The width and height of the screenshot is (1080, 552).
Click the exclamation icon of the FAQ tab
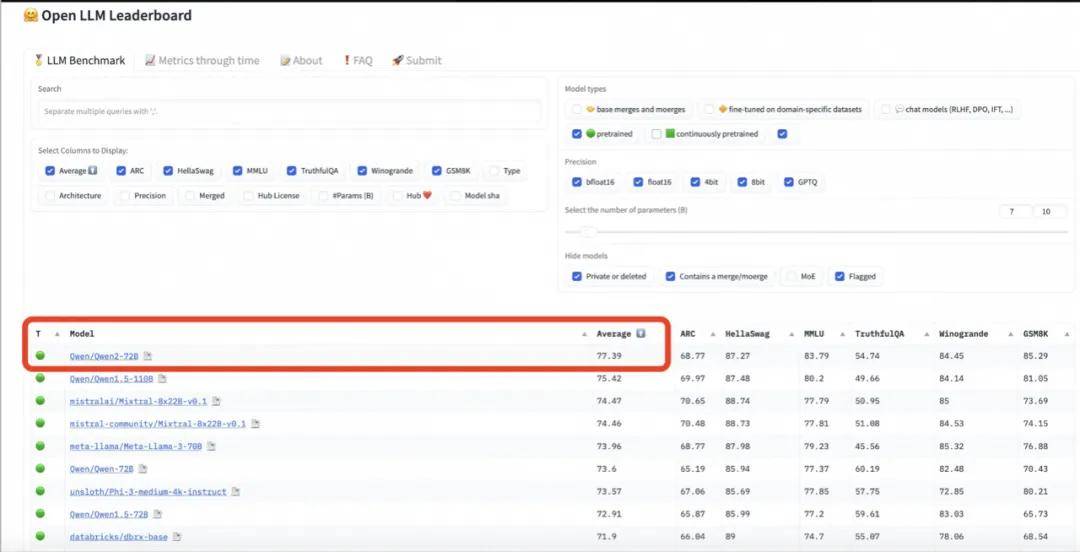[x=347, y=61]
